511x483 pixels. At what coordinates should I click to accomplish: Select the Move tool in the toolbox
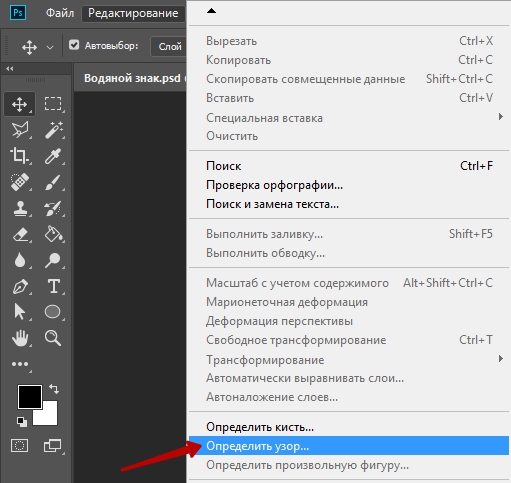point(20,104)
